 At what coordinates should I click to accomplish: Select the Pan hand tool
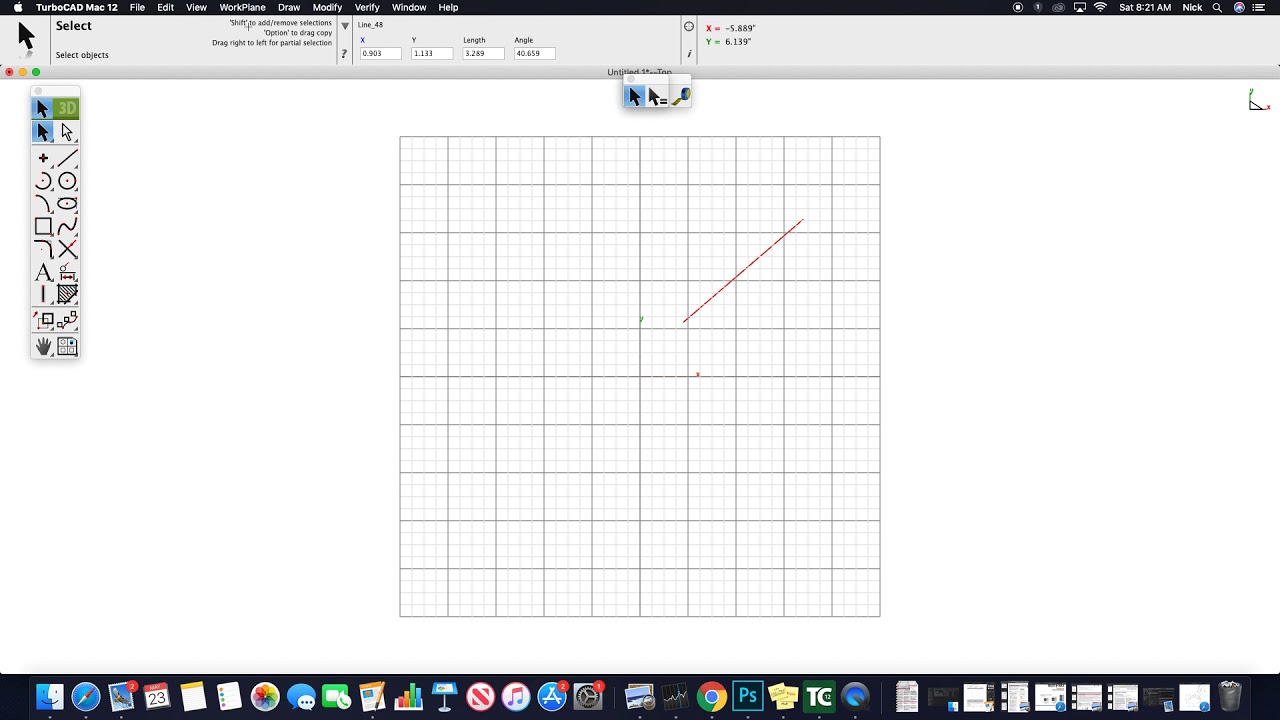click(x=43, y=346)
